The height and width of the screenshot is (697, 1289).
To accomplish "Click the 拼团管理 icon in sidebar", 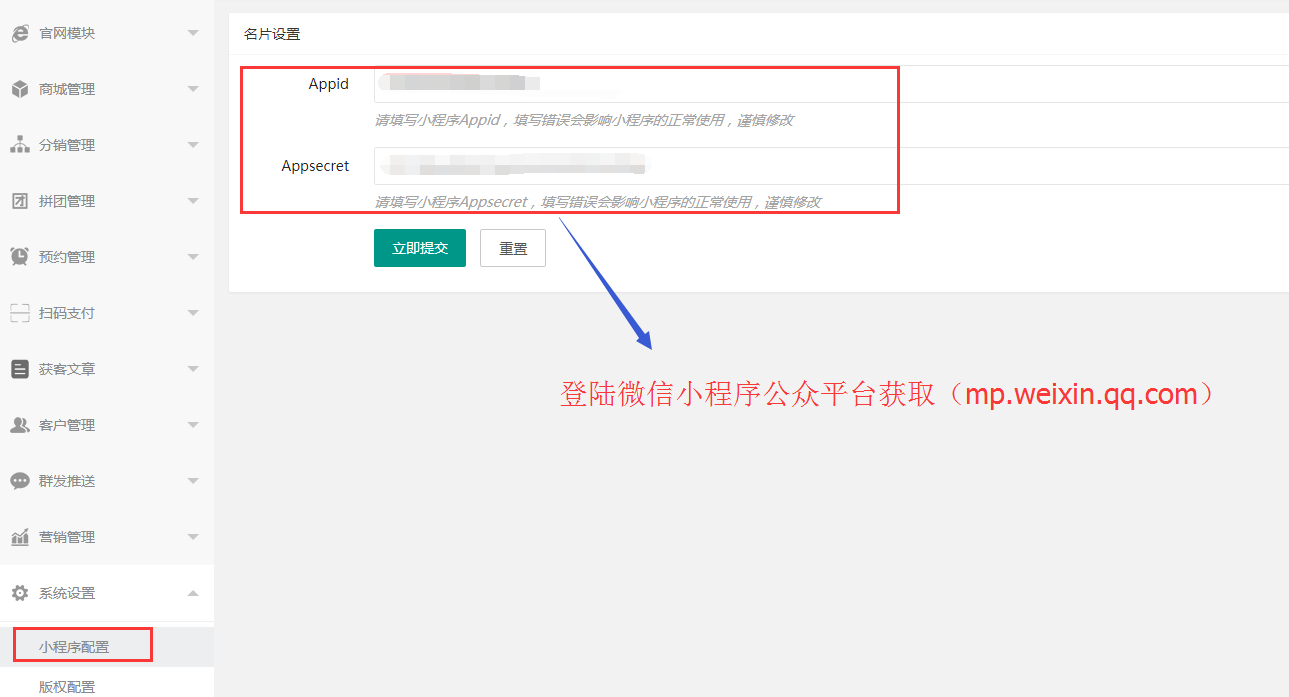I will (19, 201).
